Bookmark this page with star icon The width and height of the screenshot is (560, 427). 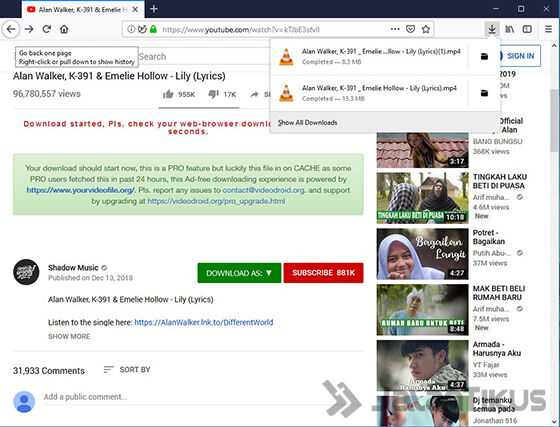click(426, 29)
